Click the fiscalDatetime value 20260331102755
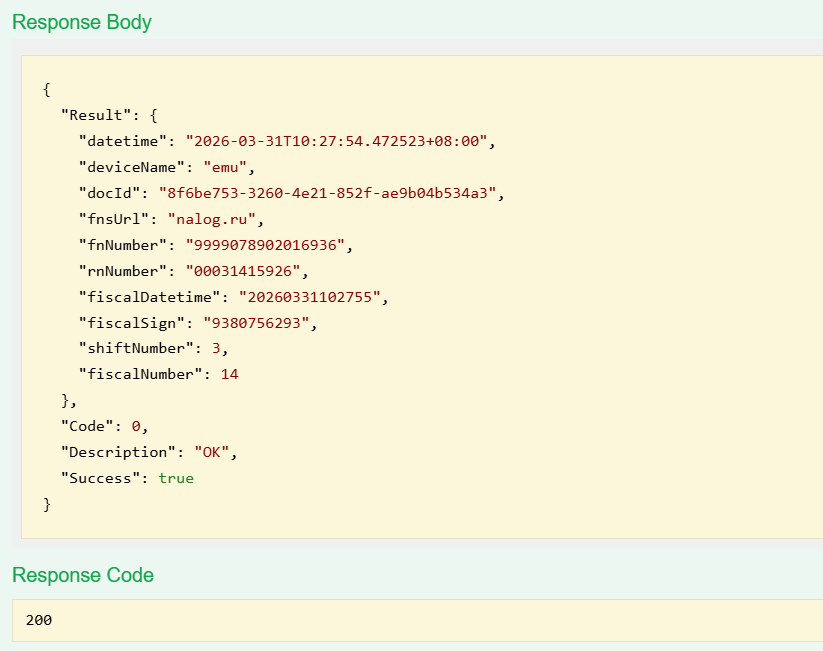Screen dimensions: 823x651 [313, 297]
